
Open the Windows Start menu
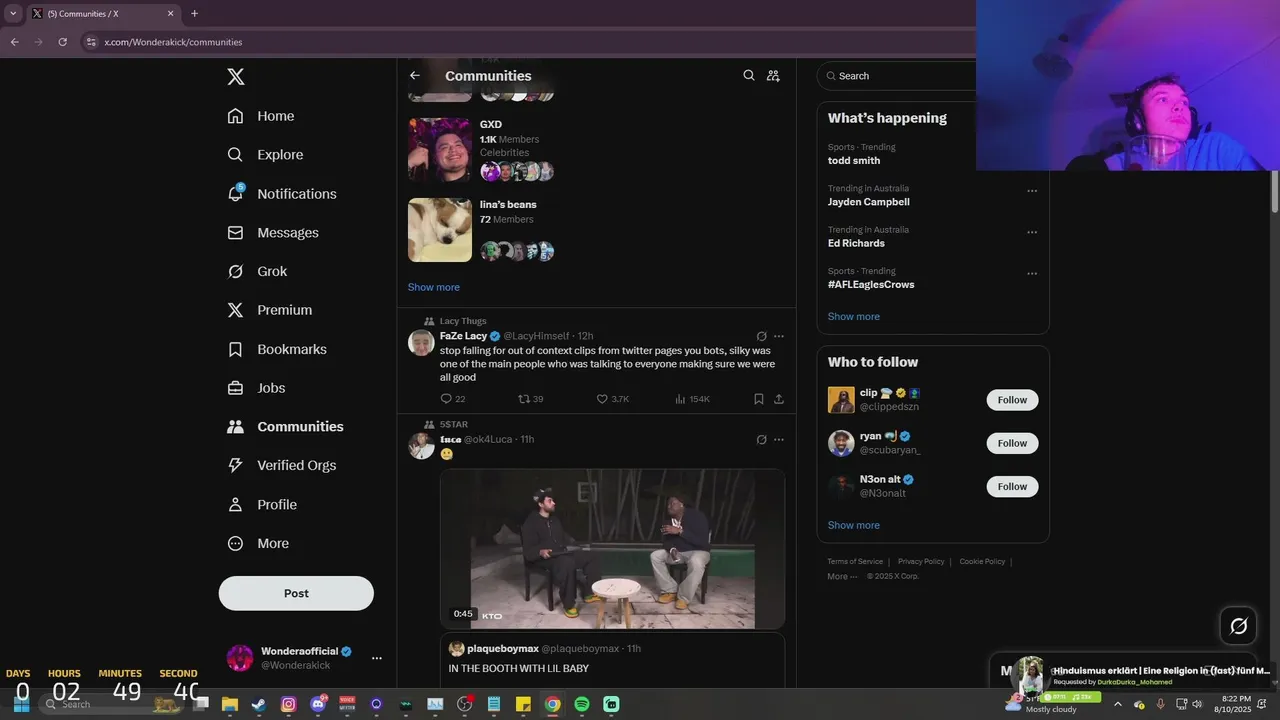(x=21, y=704)
